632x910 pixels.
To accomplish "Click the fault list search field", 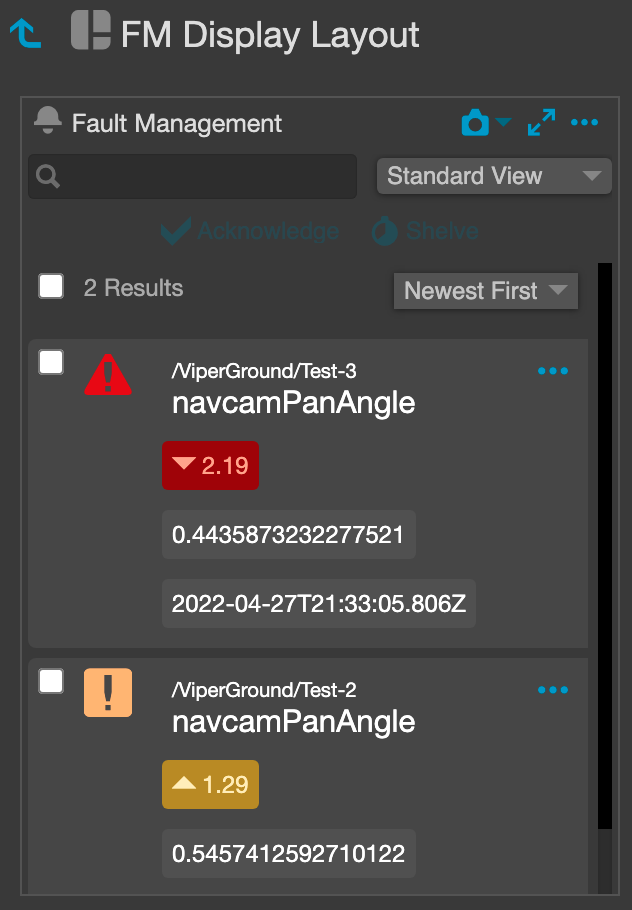I will (x=192, y=176).
